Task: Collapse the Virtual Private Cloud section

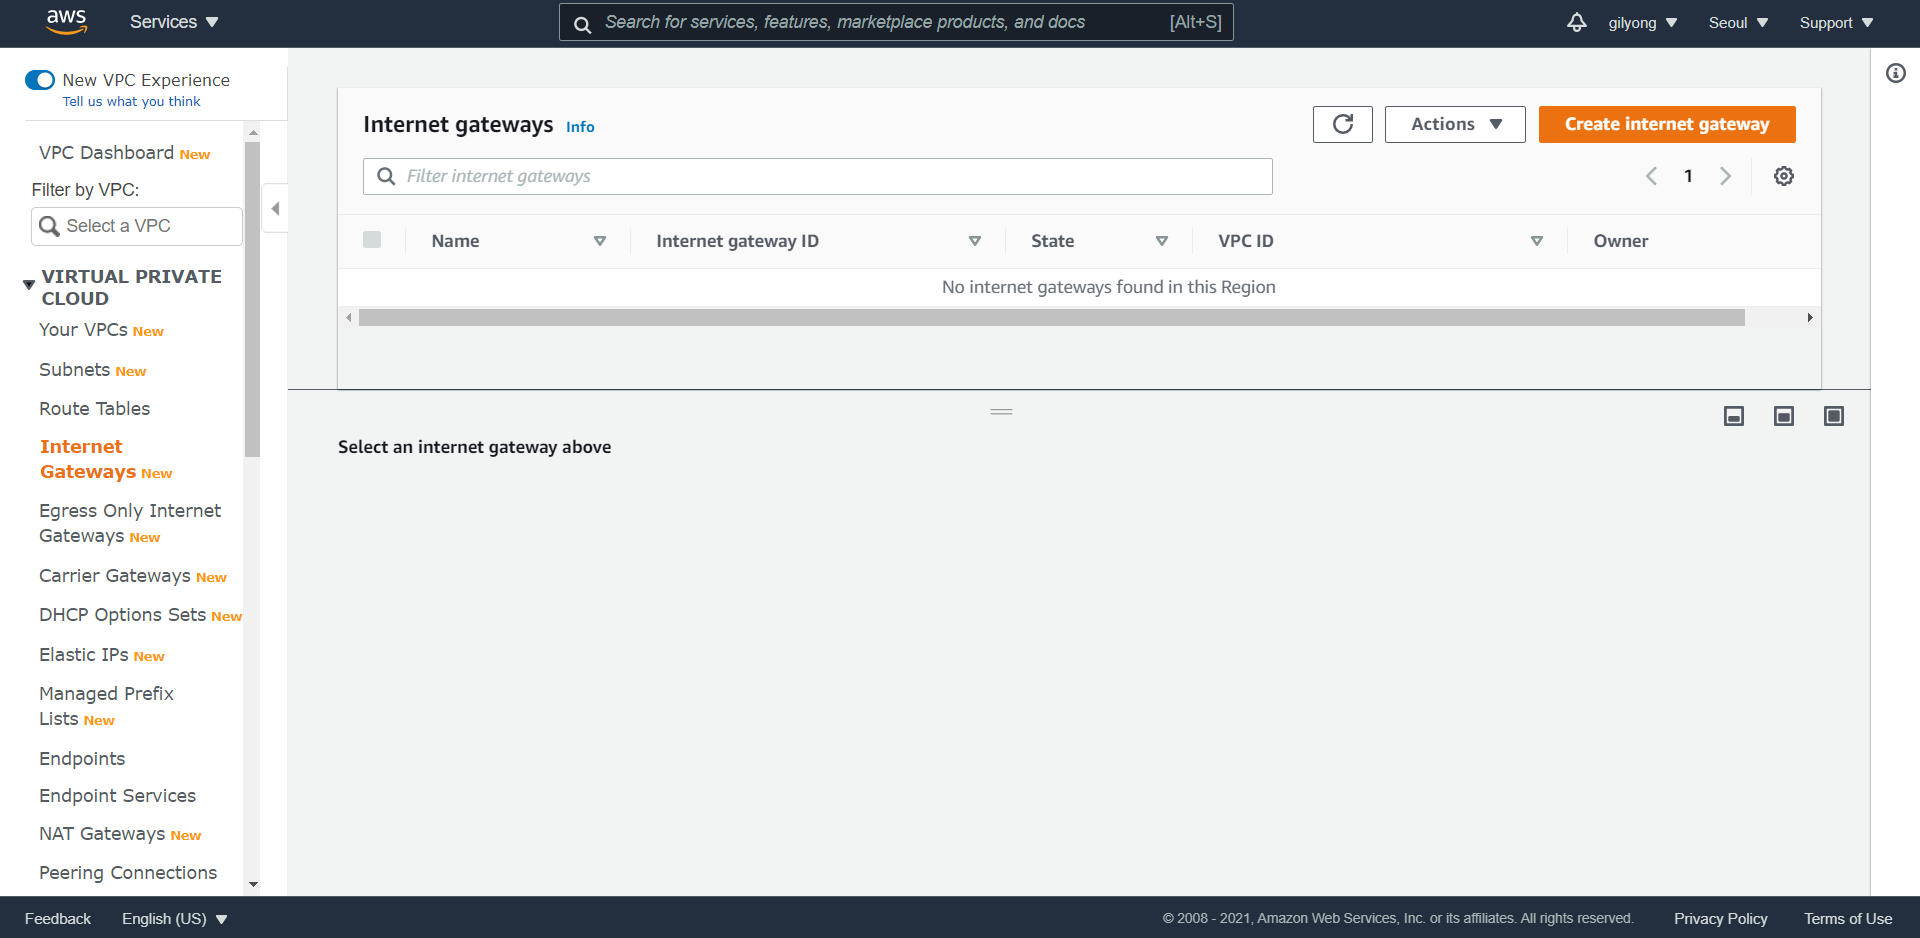Action: pos(29,285)
